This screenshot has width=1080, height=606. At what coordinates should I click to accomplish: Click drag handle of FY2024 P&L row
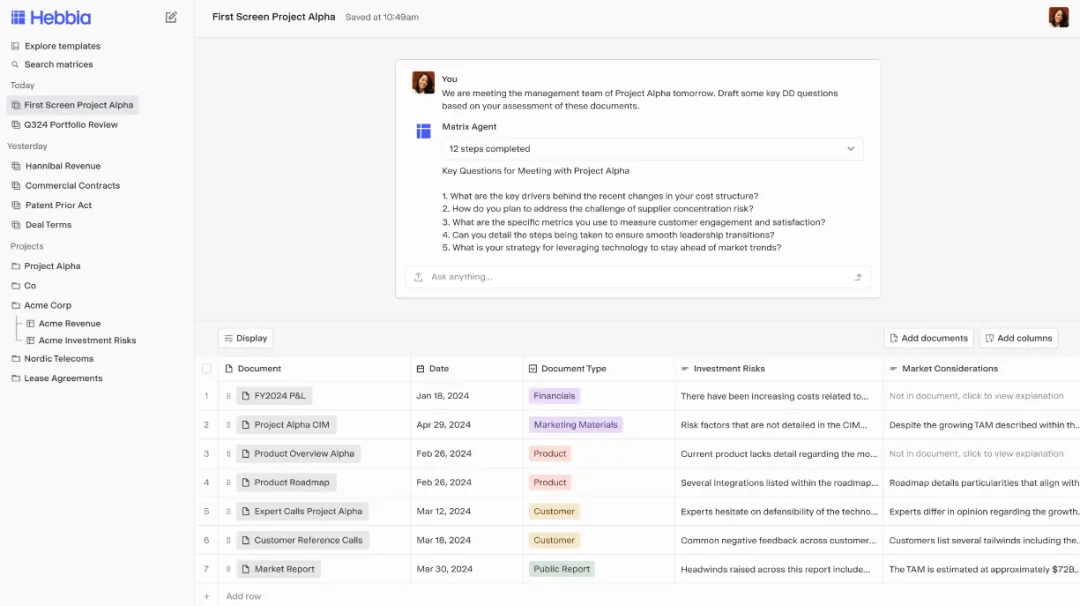tap(228, 396)
